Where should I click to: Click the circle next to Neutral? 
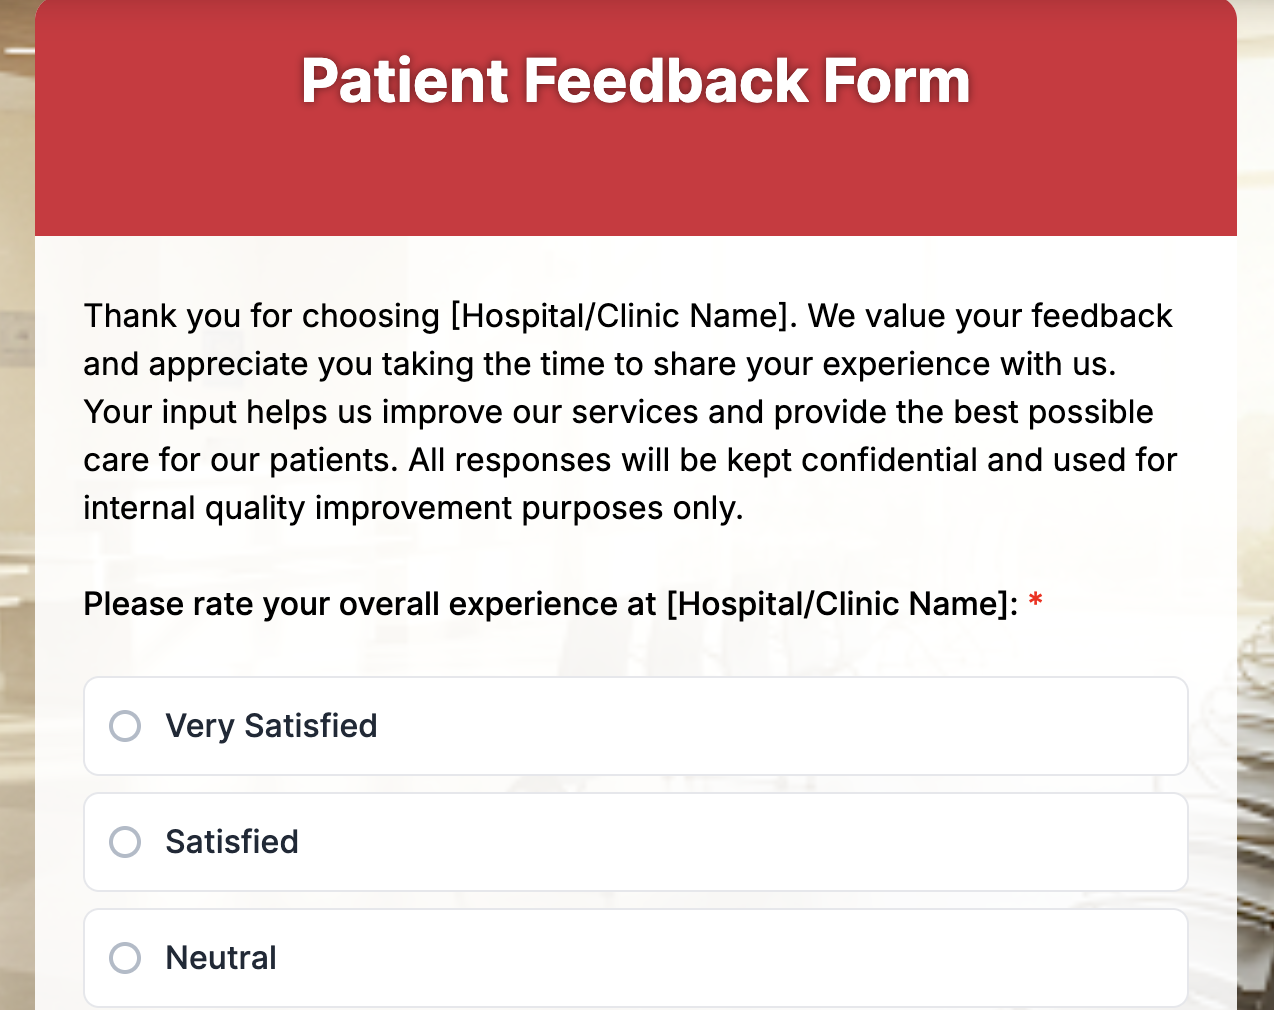pyautogui.click(x=125, y=958)
